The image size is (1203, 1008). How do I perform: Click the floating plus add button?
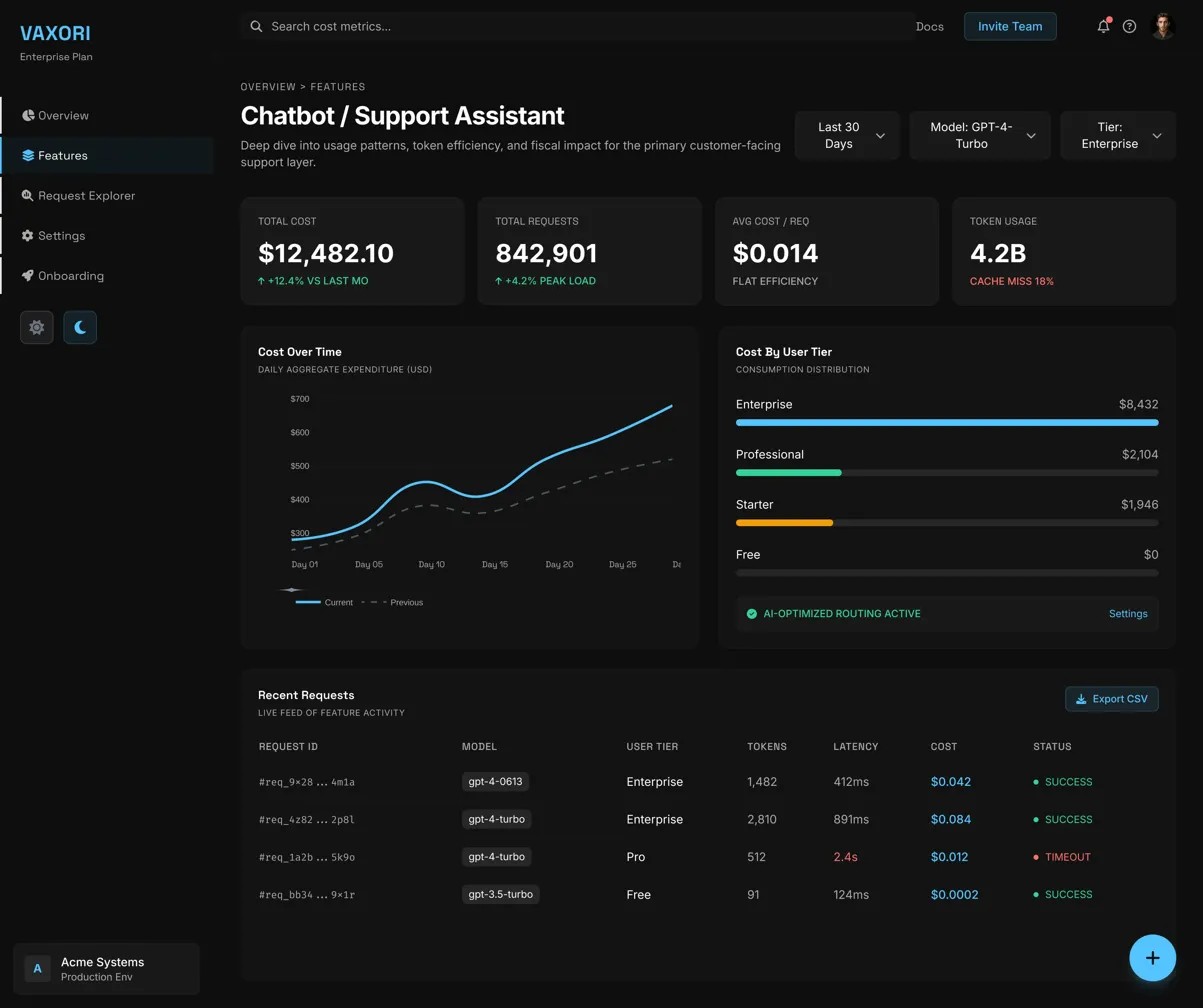pyautogui.click(x=1152, y=958)
